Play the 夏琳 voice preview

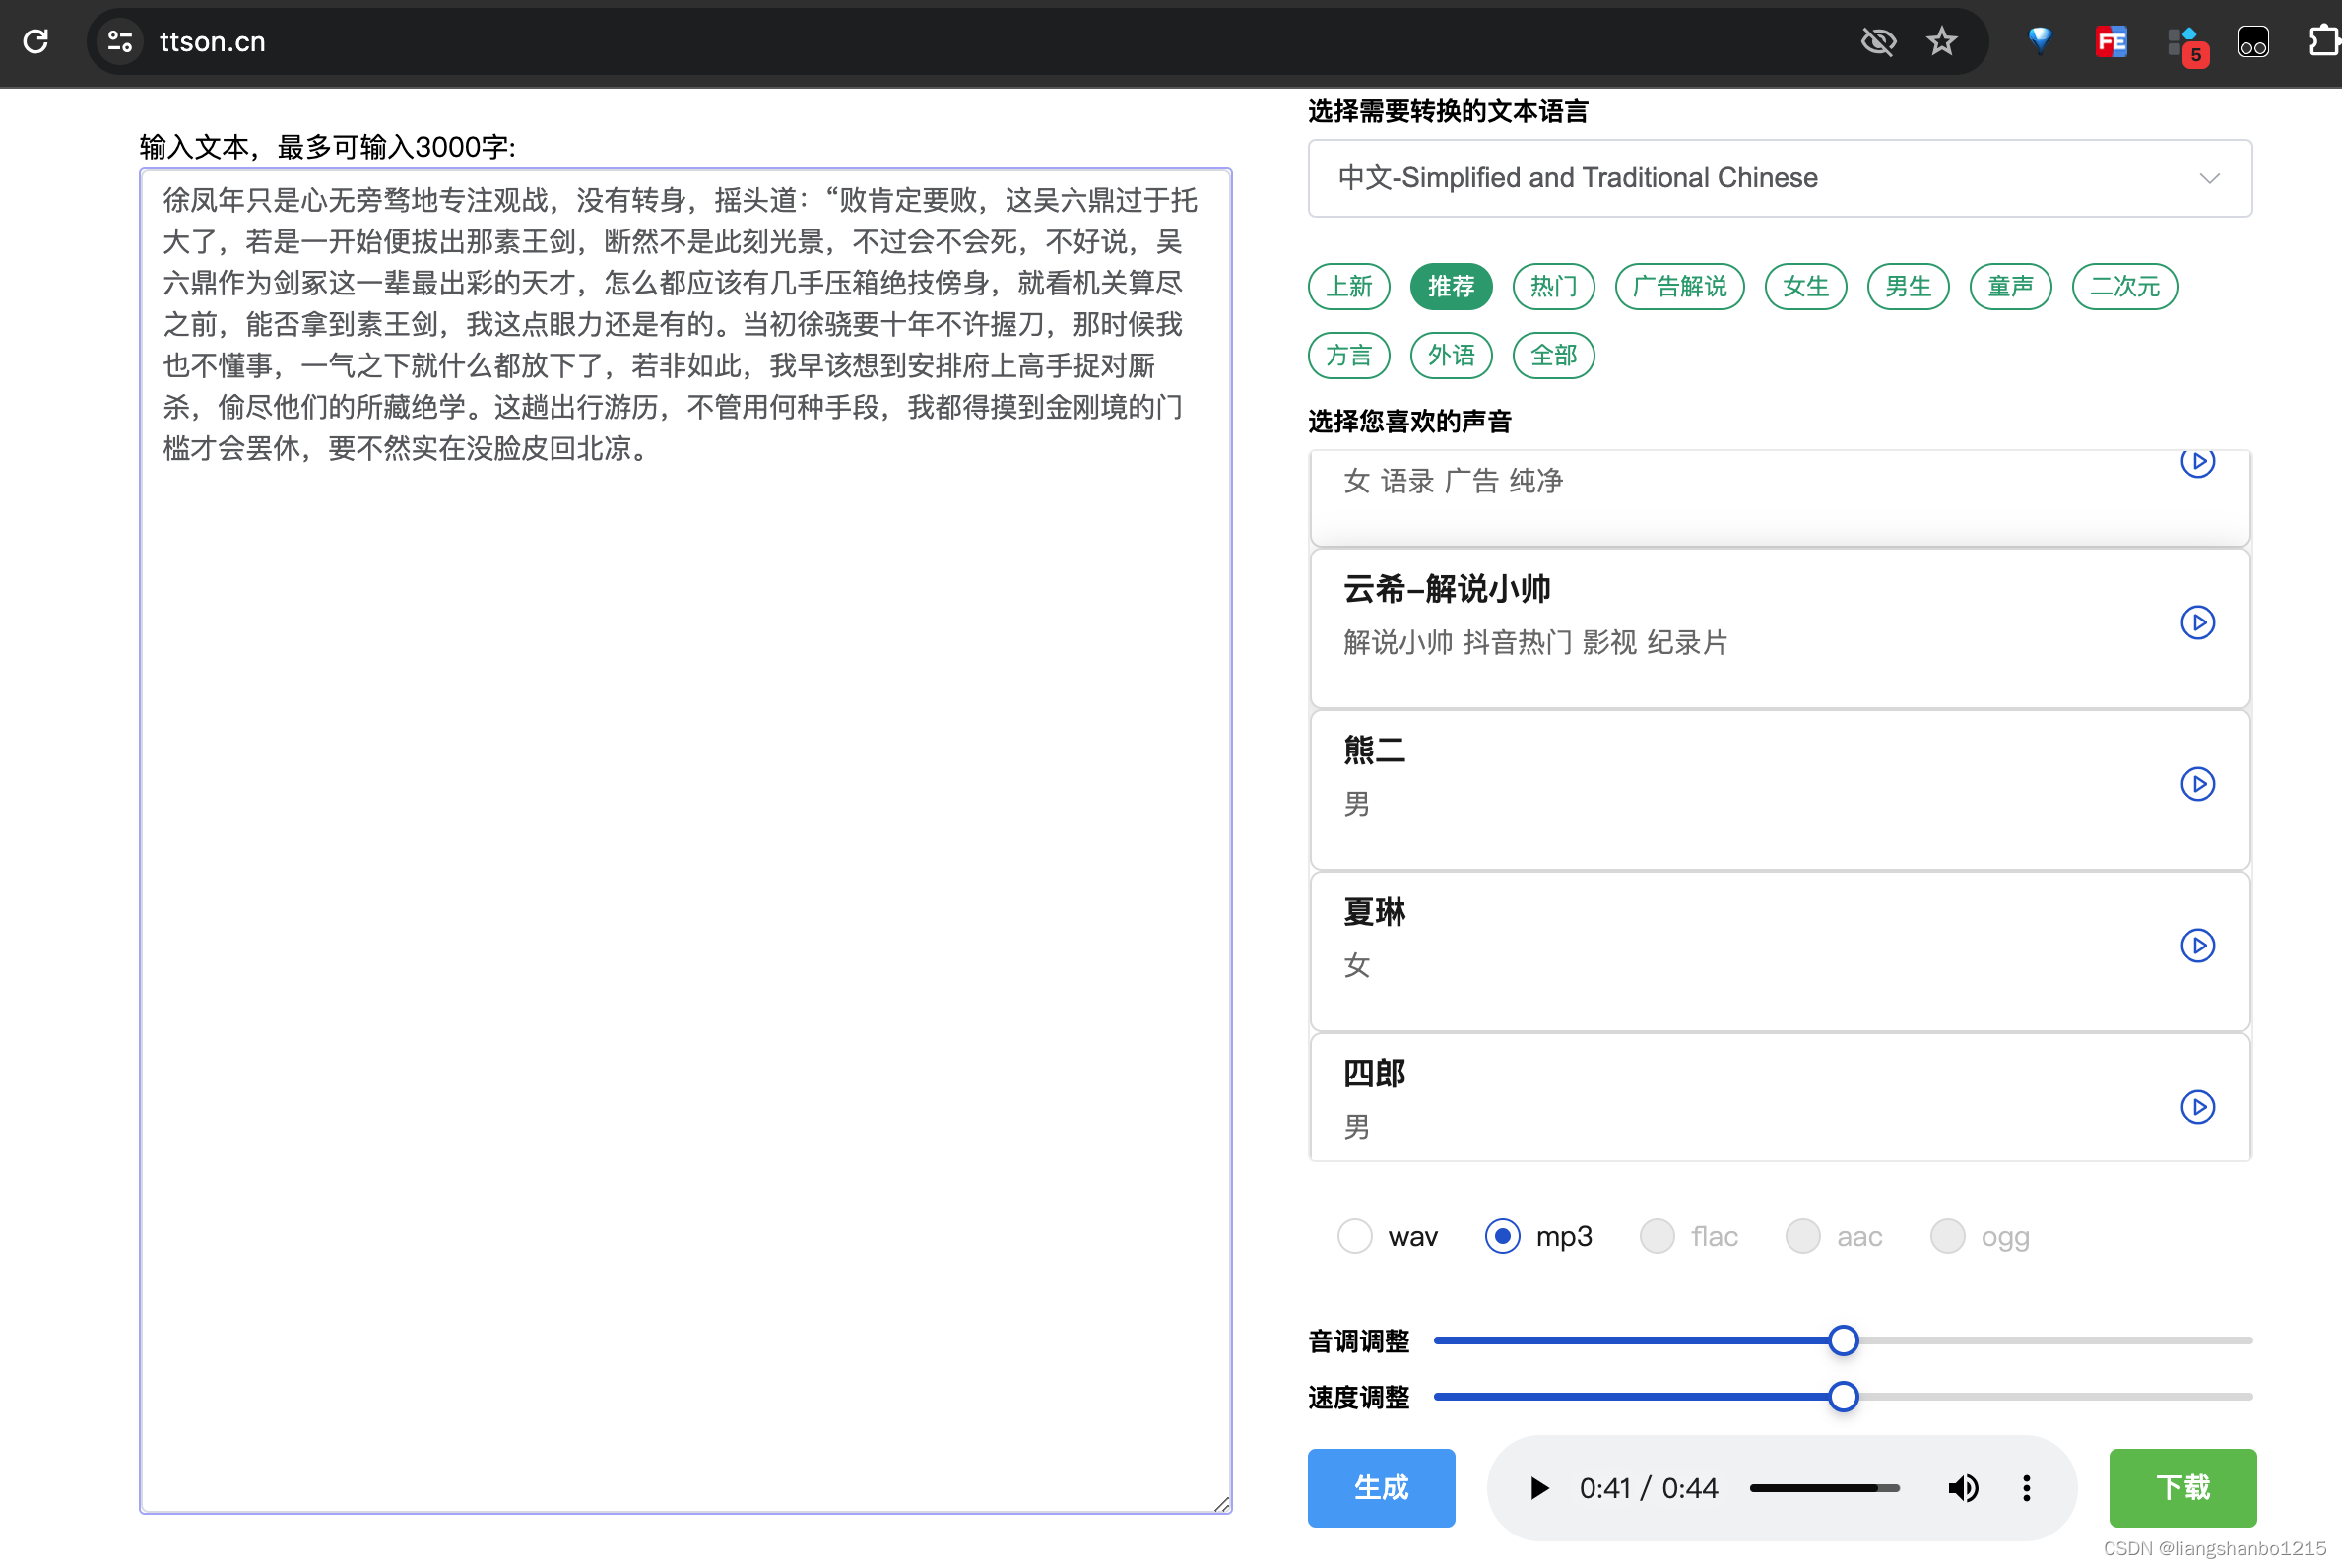coord(2197,945)
